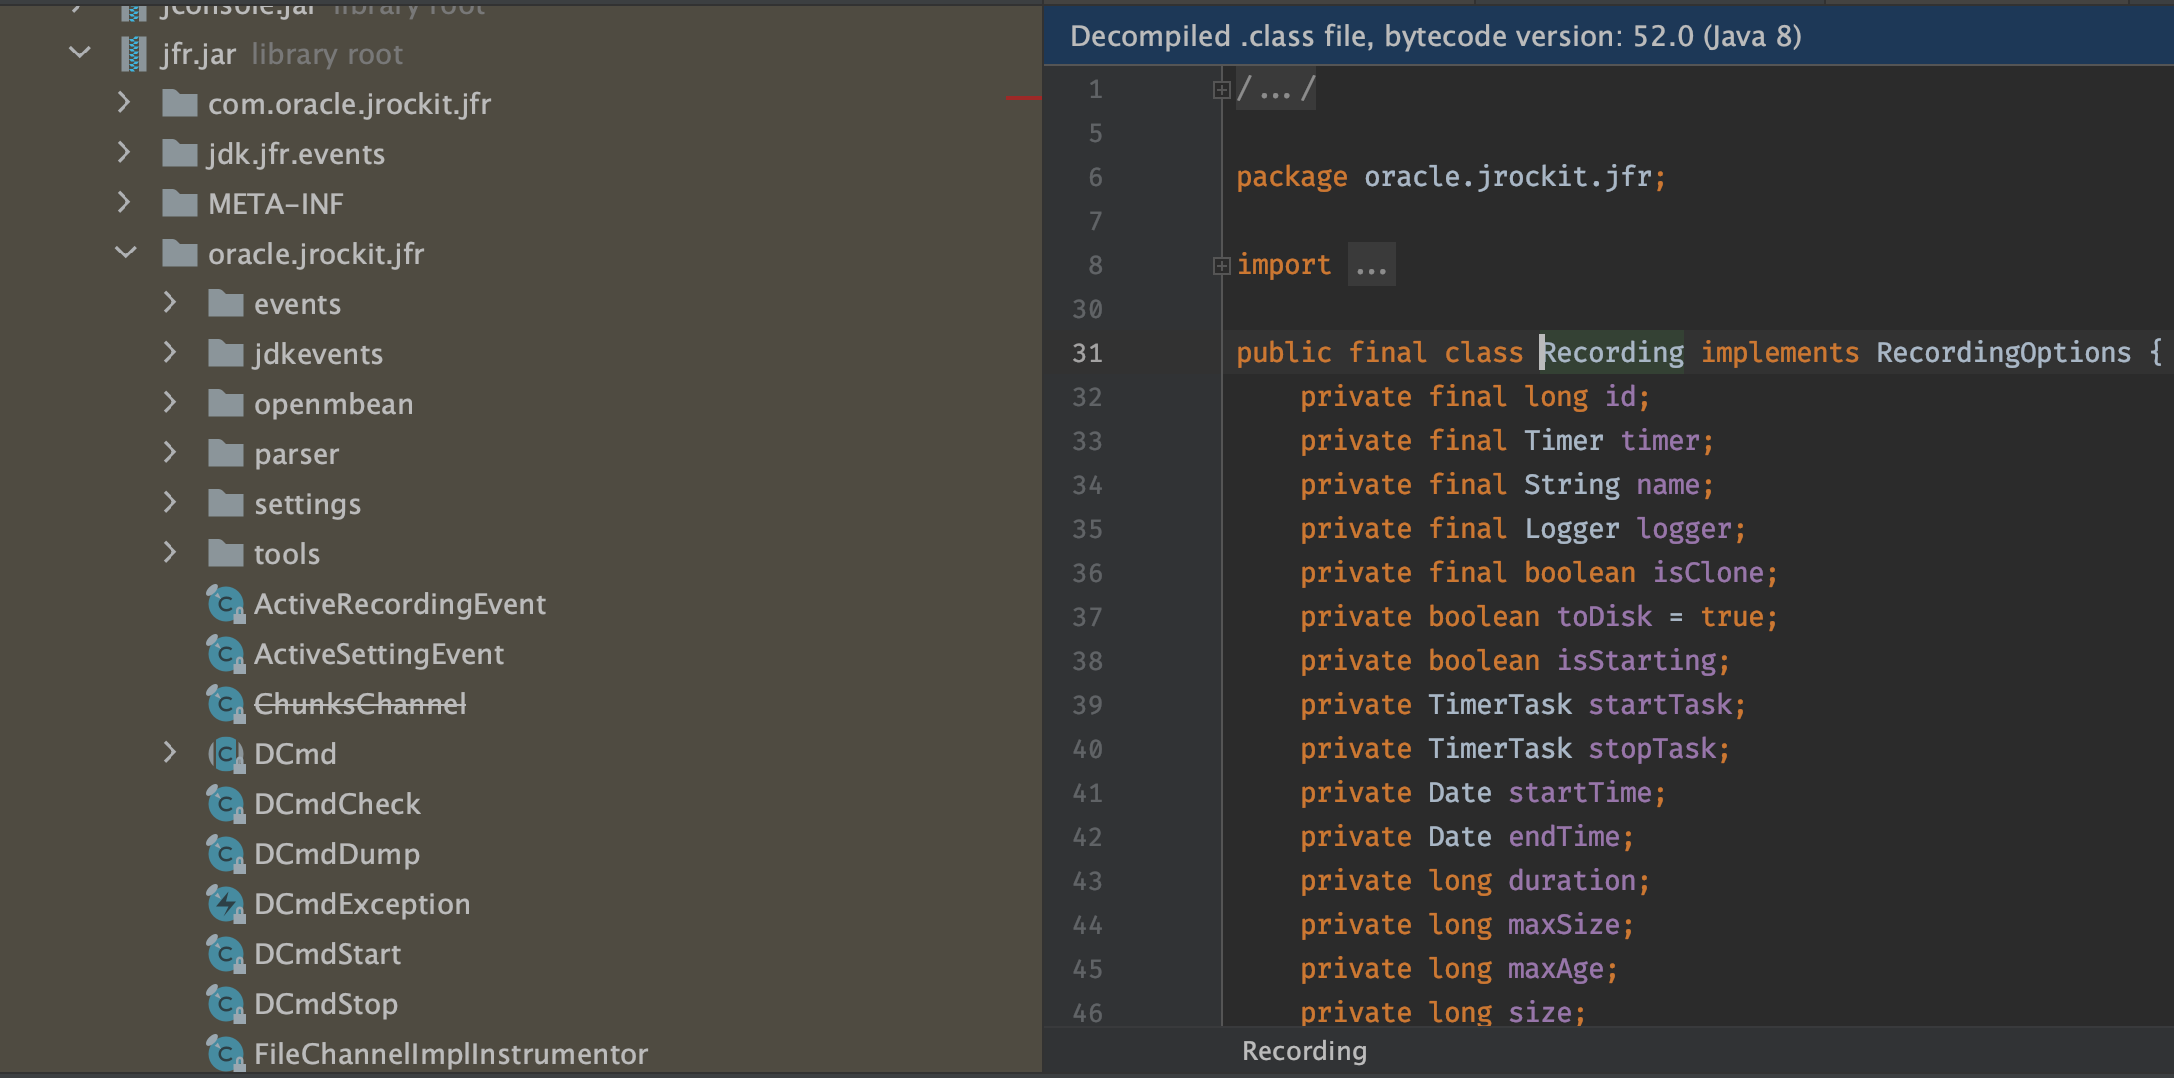
Task: Click the DCmdDump class icon
Action: (x=226, y=854)
